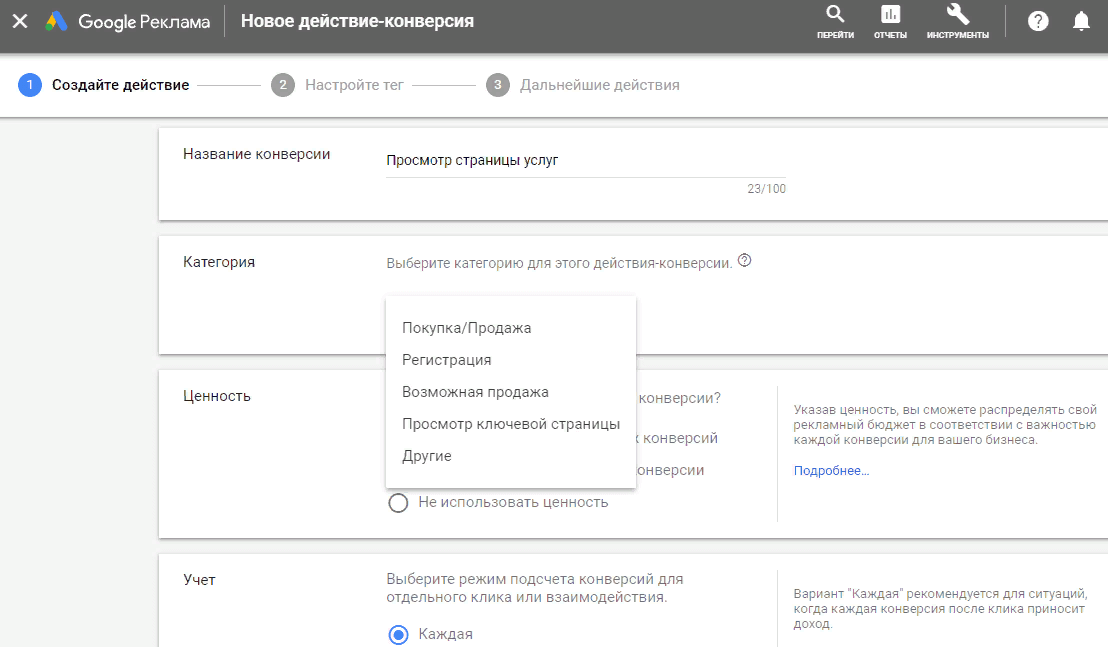
Task: Open the Tools (Инструменты) wrench icon
Action: pyautogui.click(x=957, y=15)
